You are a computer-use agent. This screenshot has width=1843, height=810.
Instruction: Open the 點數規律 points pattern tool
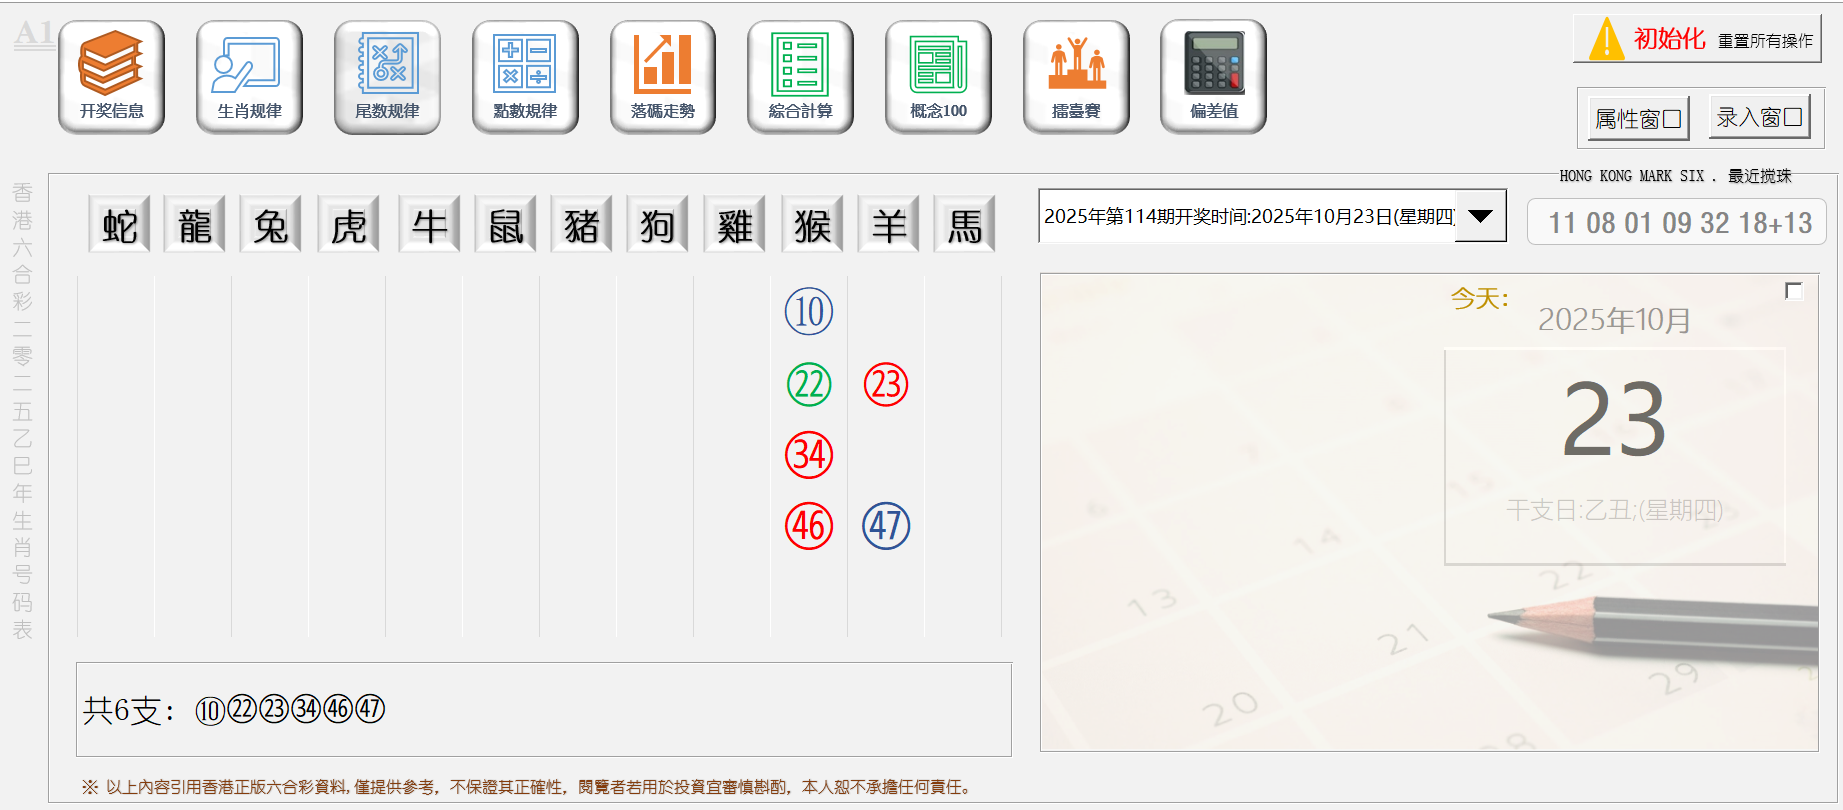tap(525, 76)
